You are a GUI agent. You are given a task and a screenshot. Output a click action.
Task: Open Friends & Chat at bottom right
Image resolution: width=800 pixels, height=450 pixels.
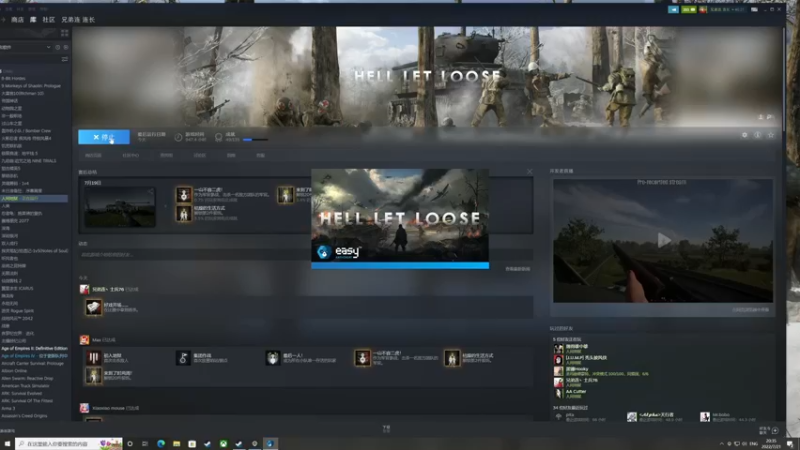coord(769,430)
